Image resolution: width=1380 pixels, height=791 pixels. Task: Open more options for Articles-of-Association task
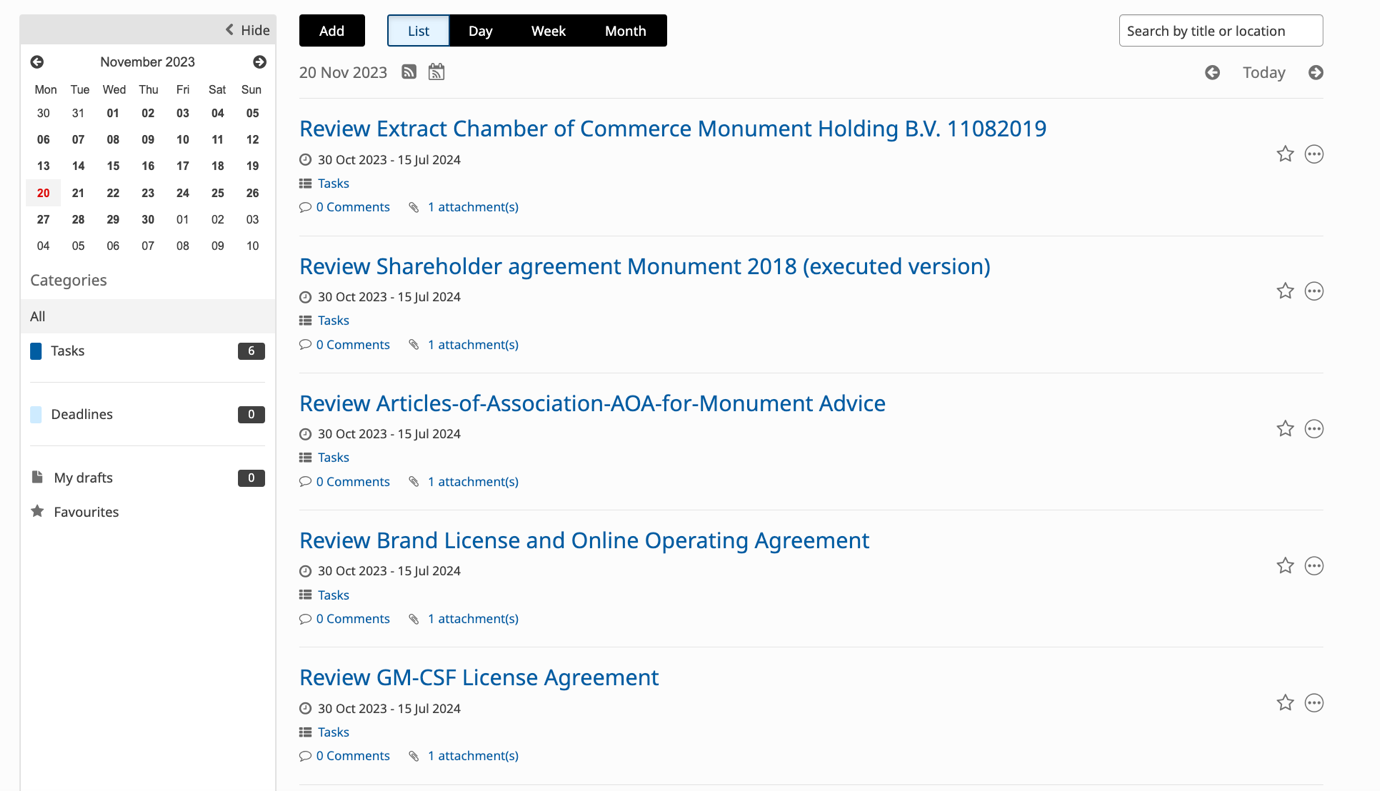[x=1314, y=429]
